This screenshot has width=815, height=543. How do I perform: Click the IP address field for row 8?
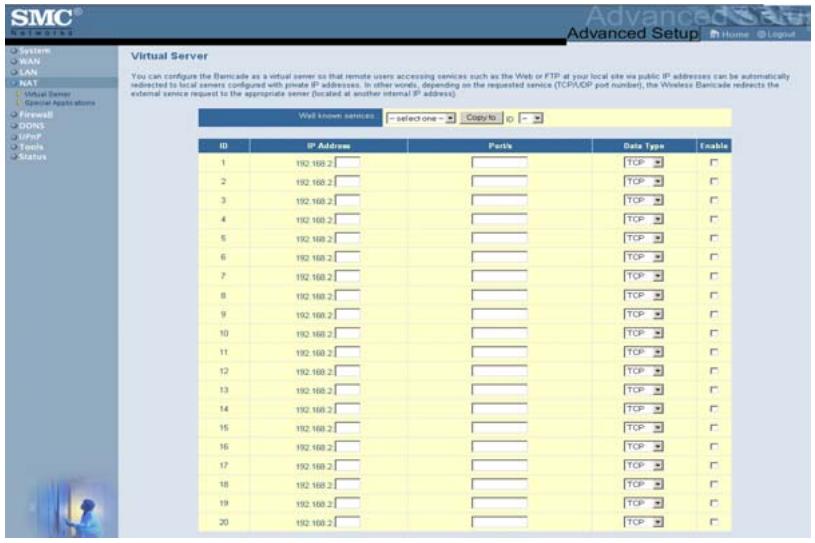tap(348, 296)
